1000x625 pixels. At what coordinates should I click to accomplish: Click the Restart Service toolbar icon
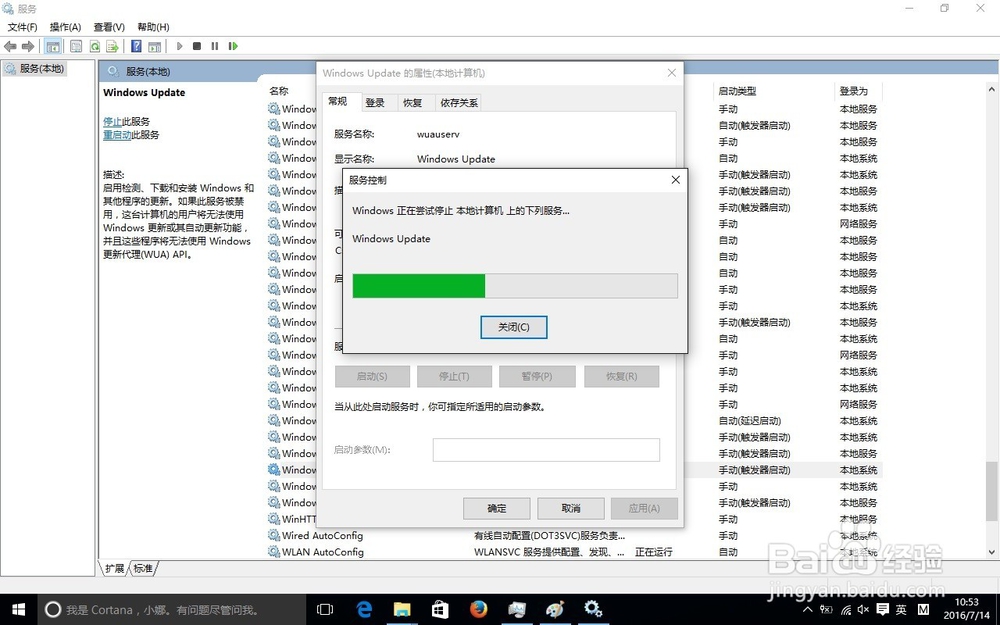coord(232,45)
